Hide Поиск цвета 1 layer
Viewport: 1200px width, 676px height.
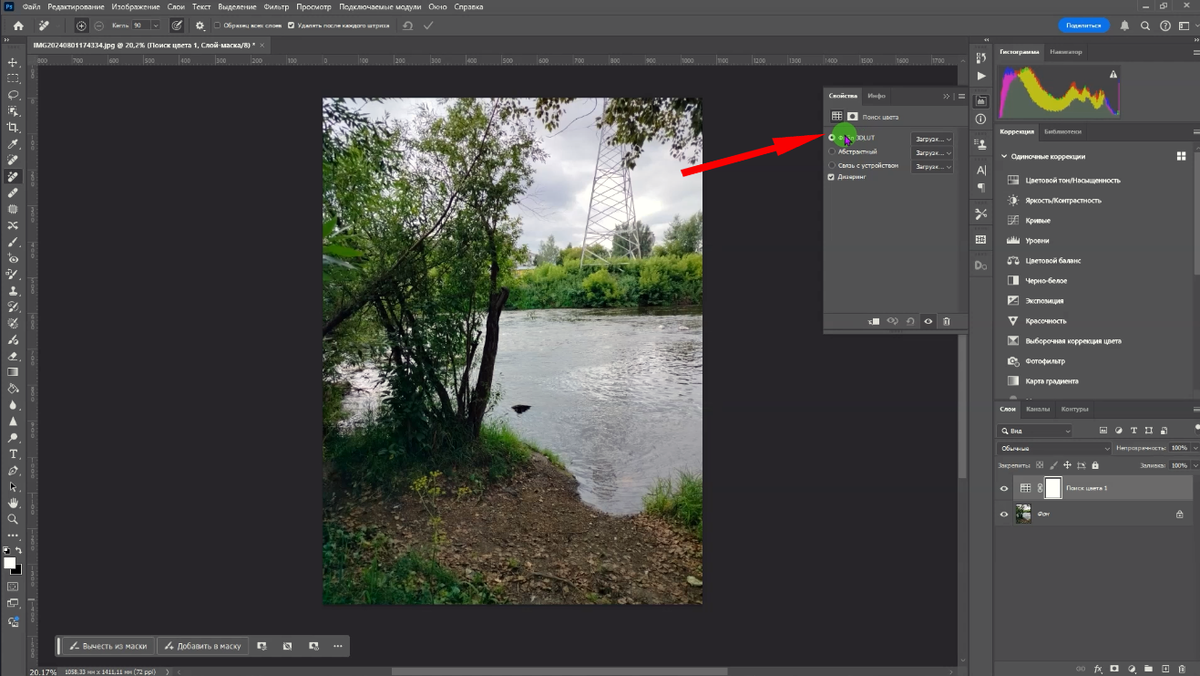[x=1004, y=488]
